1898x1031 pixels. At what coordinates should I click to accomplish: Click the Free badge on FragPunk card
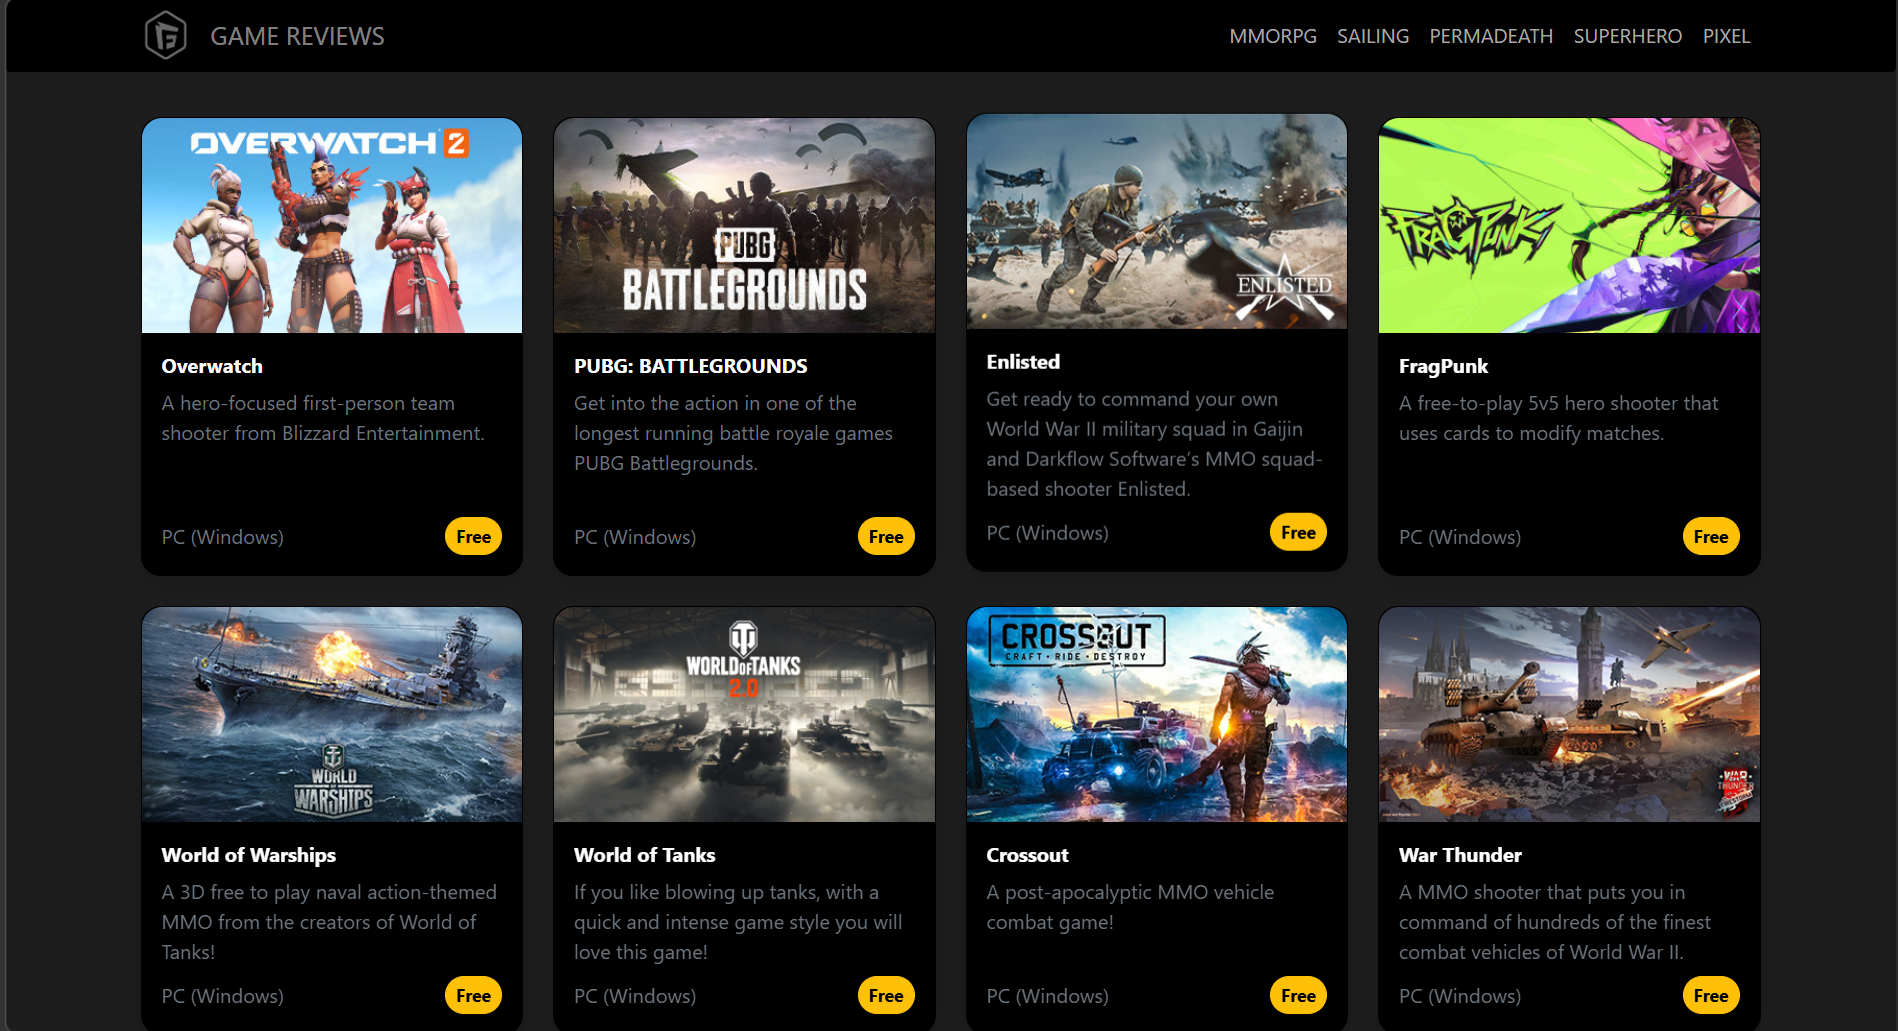[x=1711, y=537]
